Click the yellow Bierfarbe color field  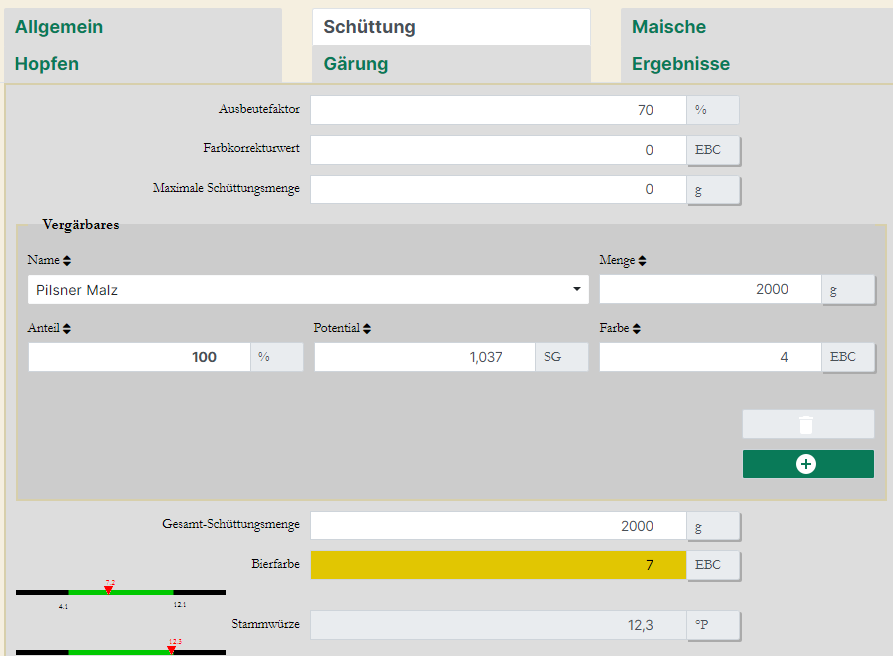[x=498, y=565]
